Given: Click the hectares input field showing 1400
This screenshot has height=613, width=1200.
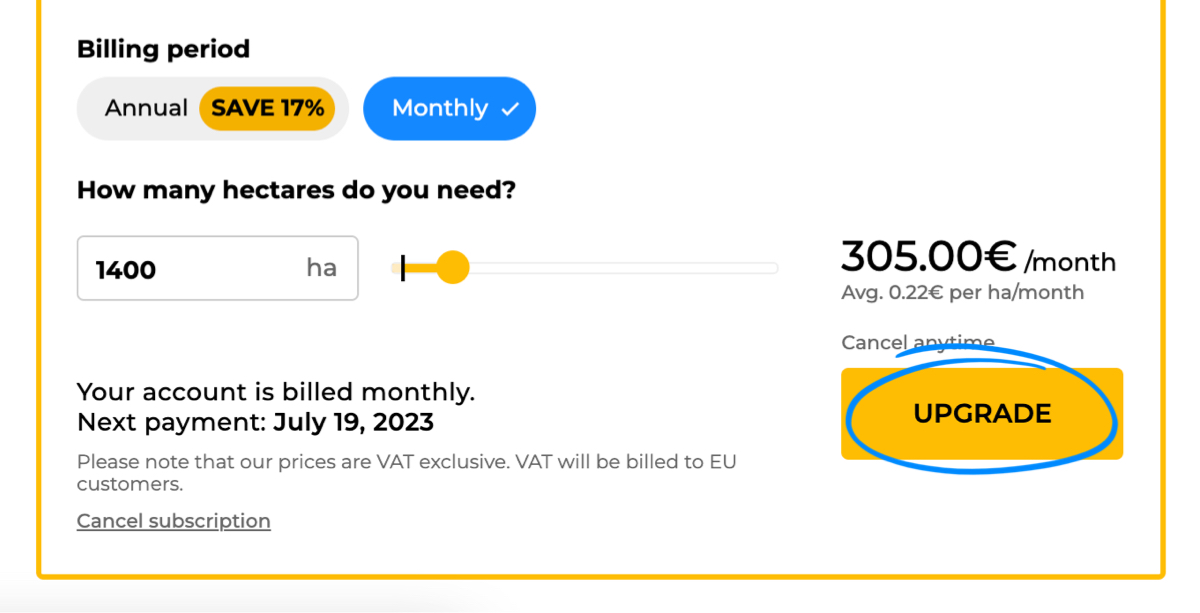Looking at the screenshot, I should pos(217,268).
